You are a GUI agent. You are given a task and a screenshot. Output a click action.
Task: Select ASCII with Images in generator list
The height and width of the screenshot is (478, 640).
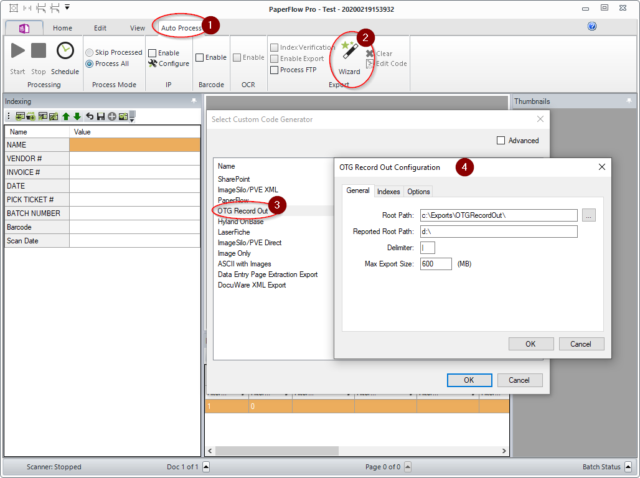(x=244, y=264)
